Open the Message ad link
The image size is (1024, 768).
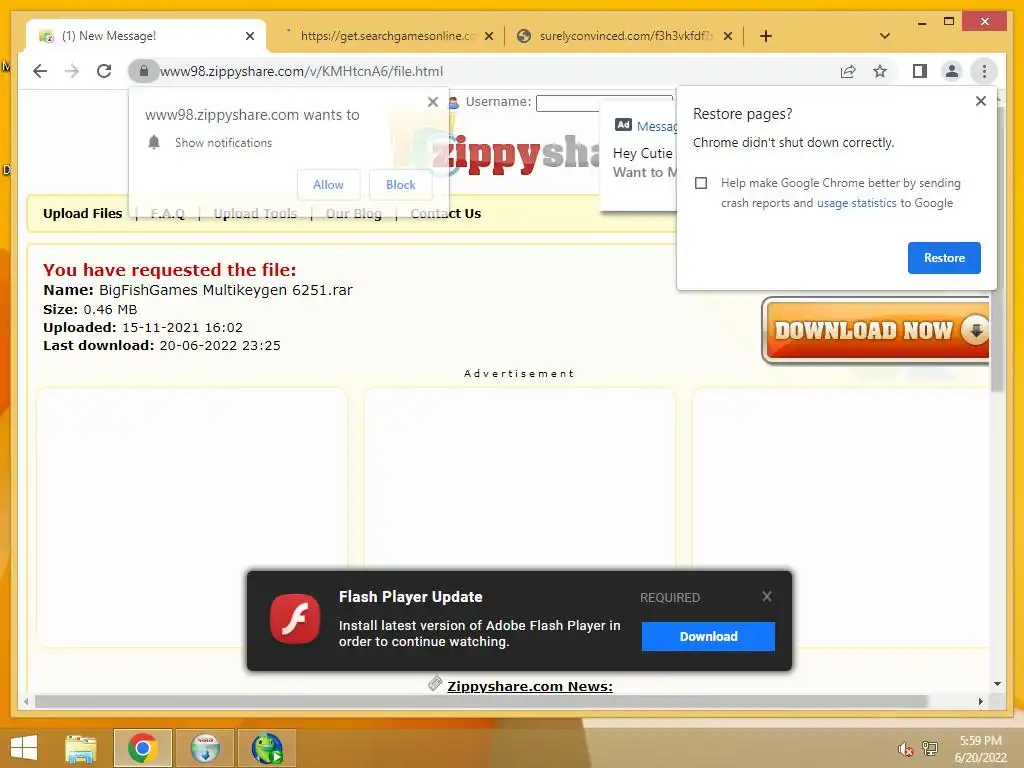coord(656,127)
